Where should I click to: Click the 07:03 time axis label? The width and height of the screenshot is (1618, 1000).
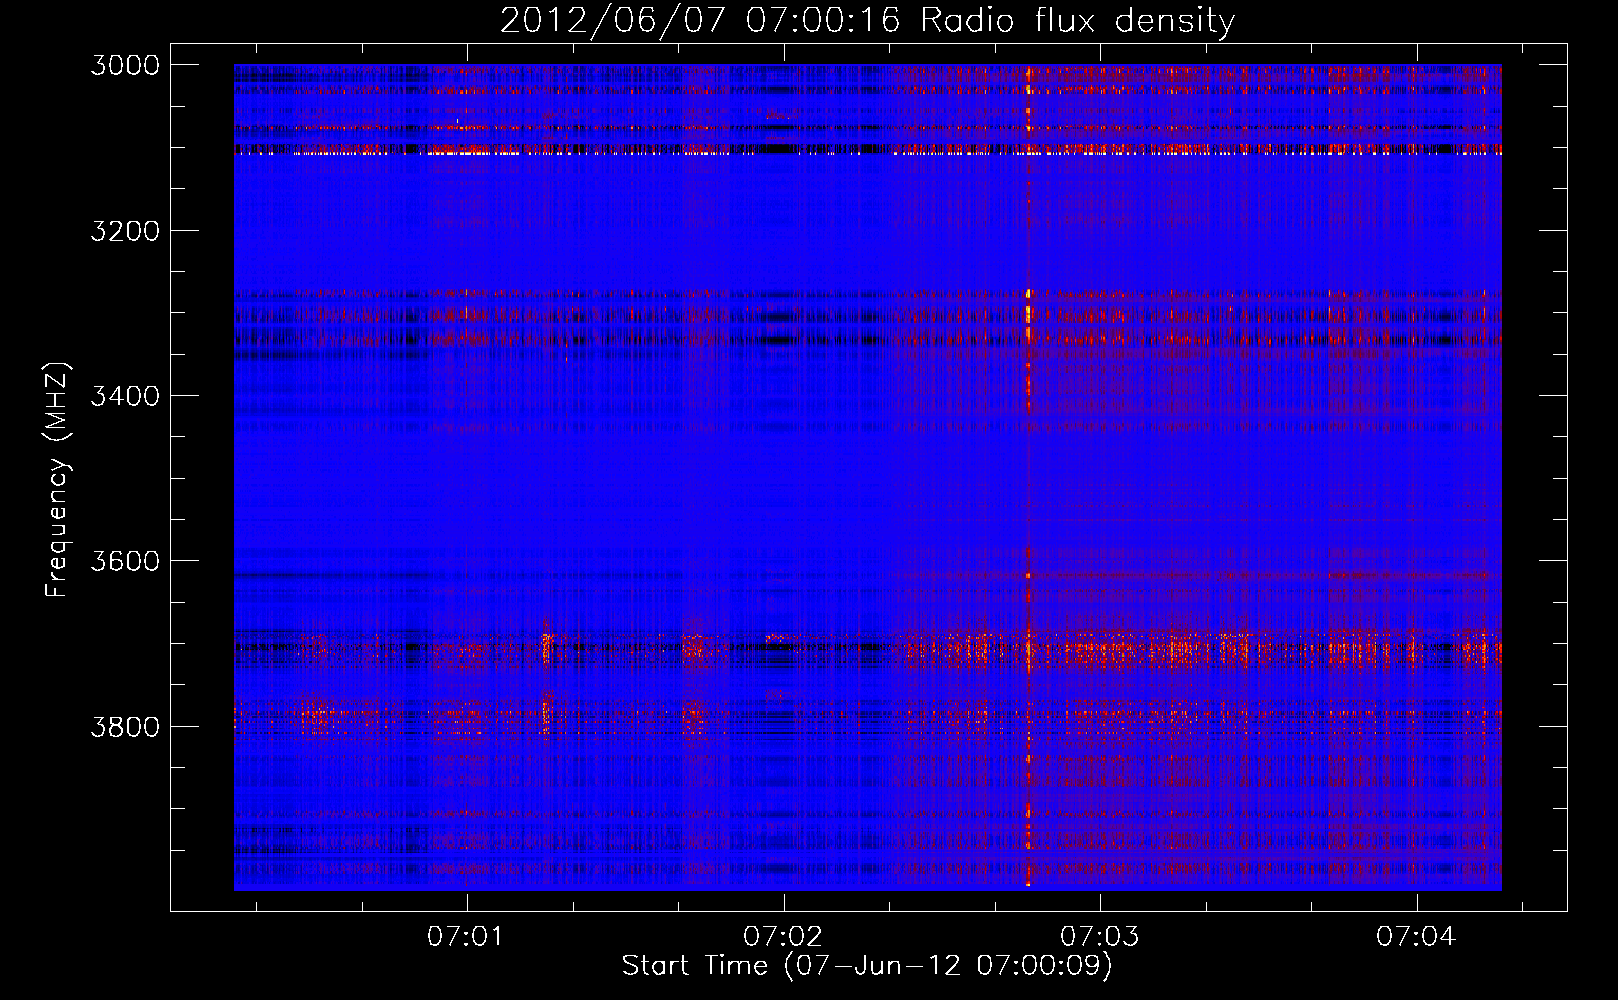[x=1098, y=937]
